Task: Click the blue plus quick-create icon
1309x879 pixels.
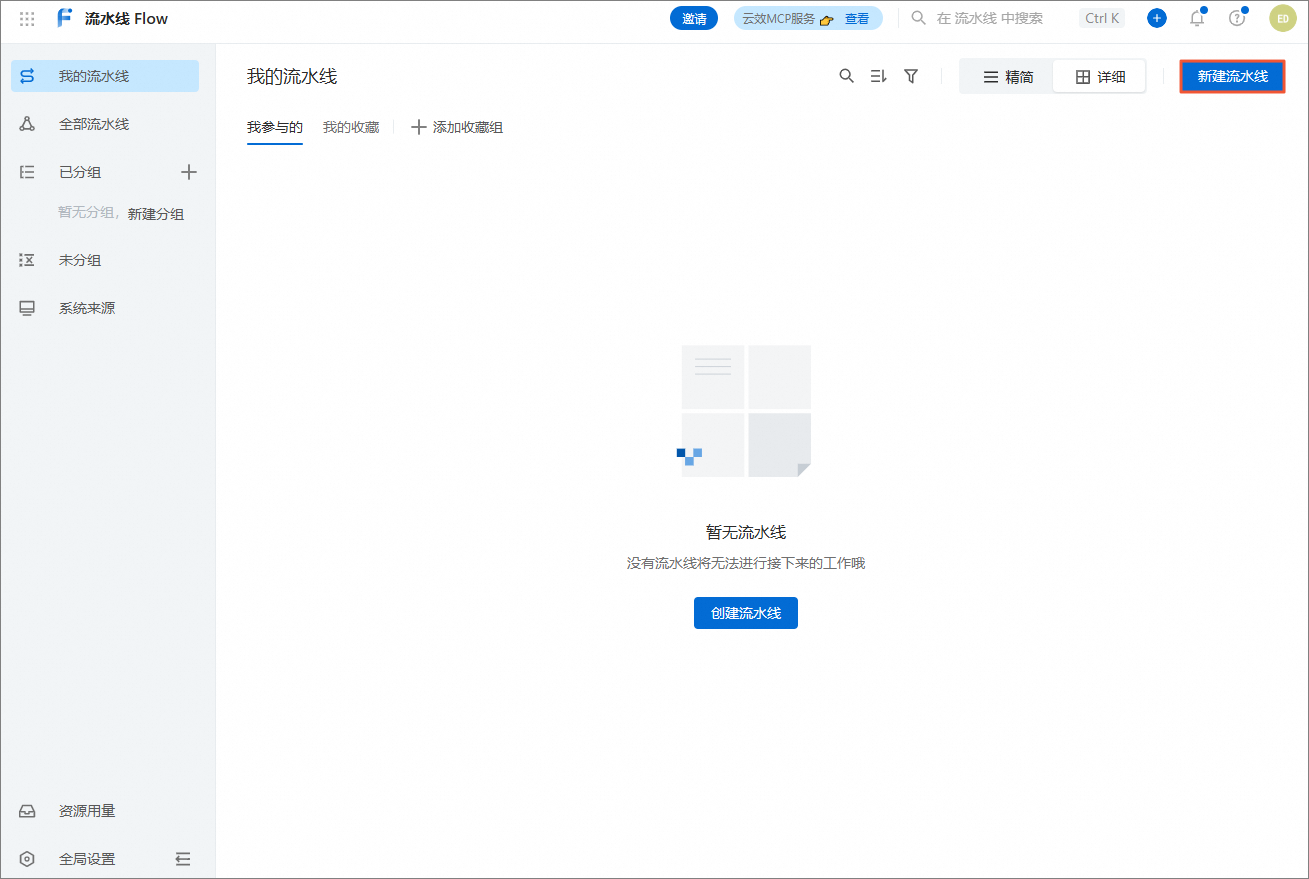Action: click(1157, 18)
